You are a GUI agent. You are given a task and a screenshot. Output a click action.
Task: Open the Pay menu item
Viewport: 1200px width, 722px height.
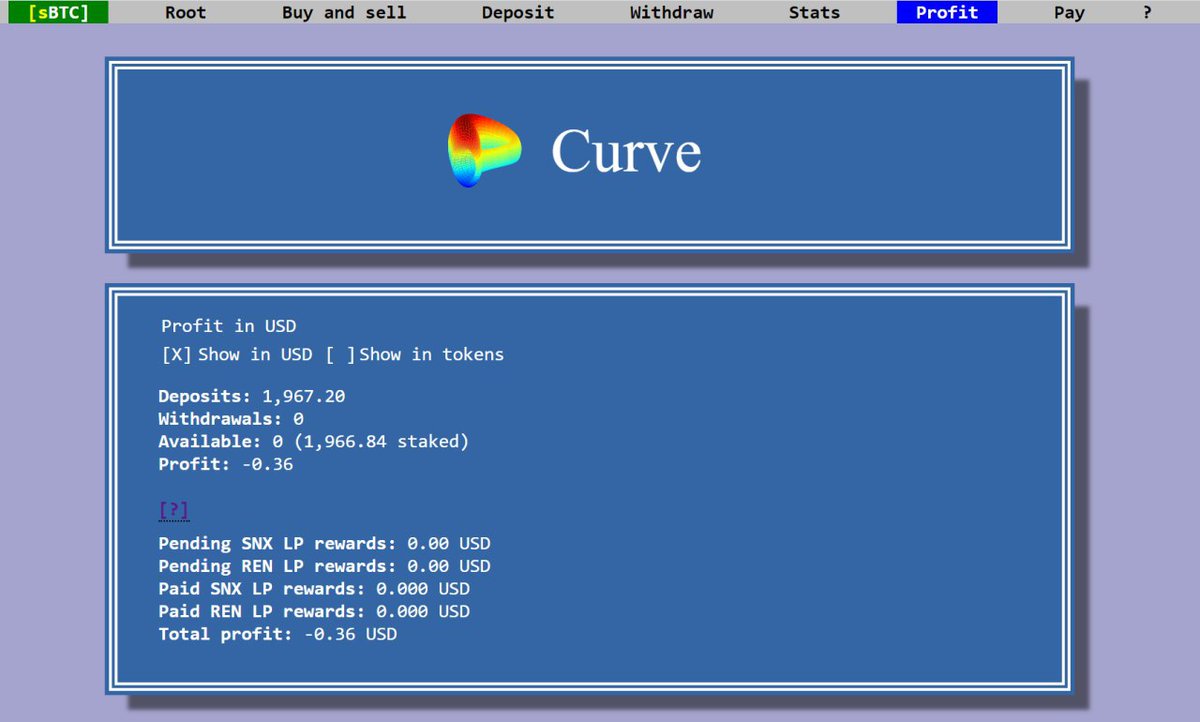point(1069,13)
